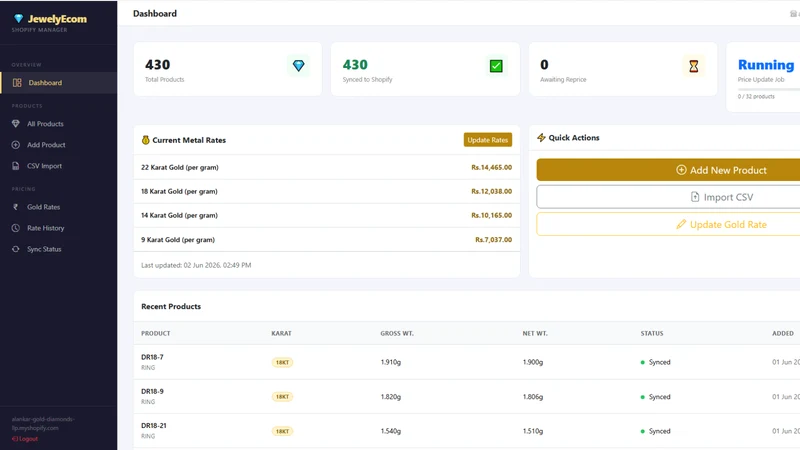This screenshot has width=800, height=450.
Task: Click the blue diamond icon on Total Products card
Action: coord(298,66)
